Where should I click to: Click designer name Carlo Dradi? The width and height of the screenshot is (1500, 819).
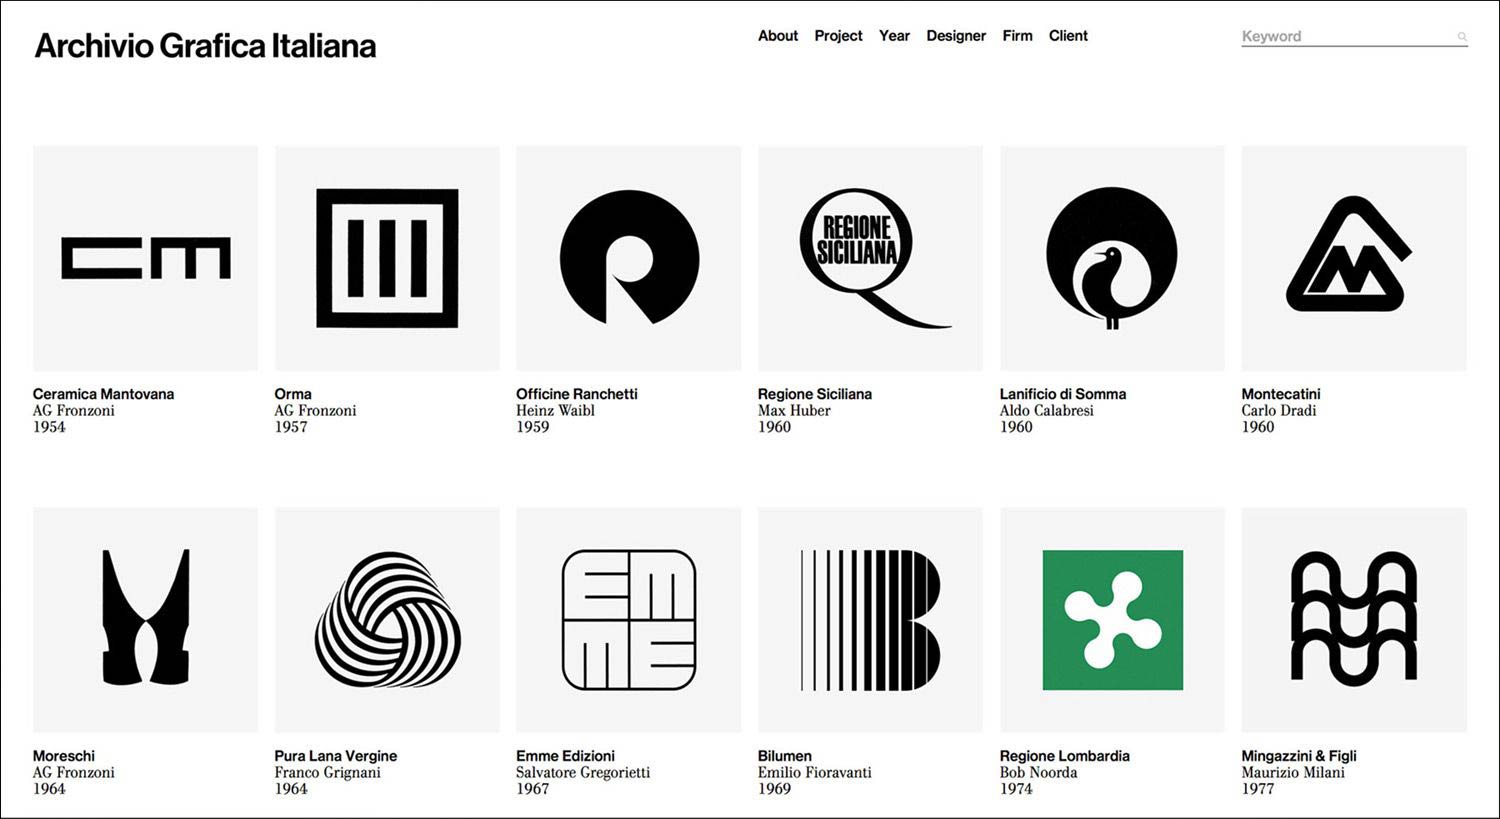1279,410
